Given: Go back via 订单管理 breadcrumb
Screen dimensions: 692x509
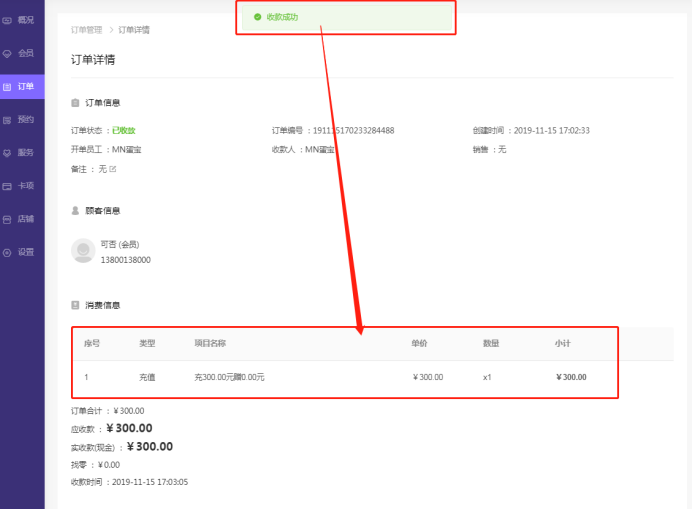Looking at the screenshot, I should coord(86,30).
